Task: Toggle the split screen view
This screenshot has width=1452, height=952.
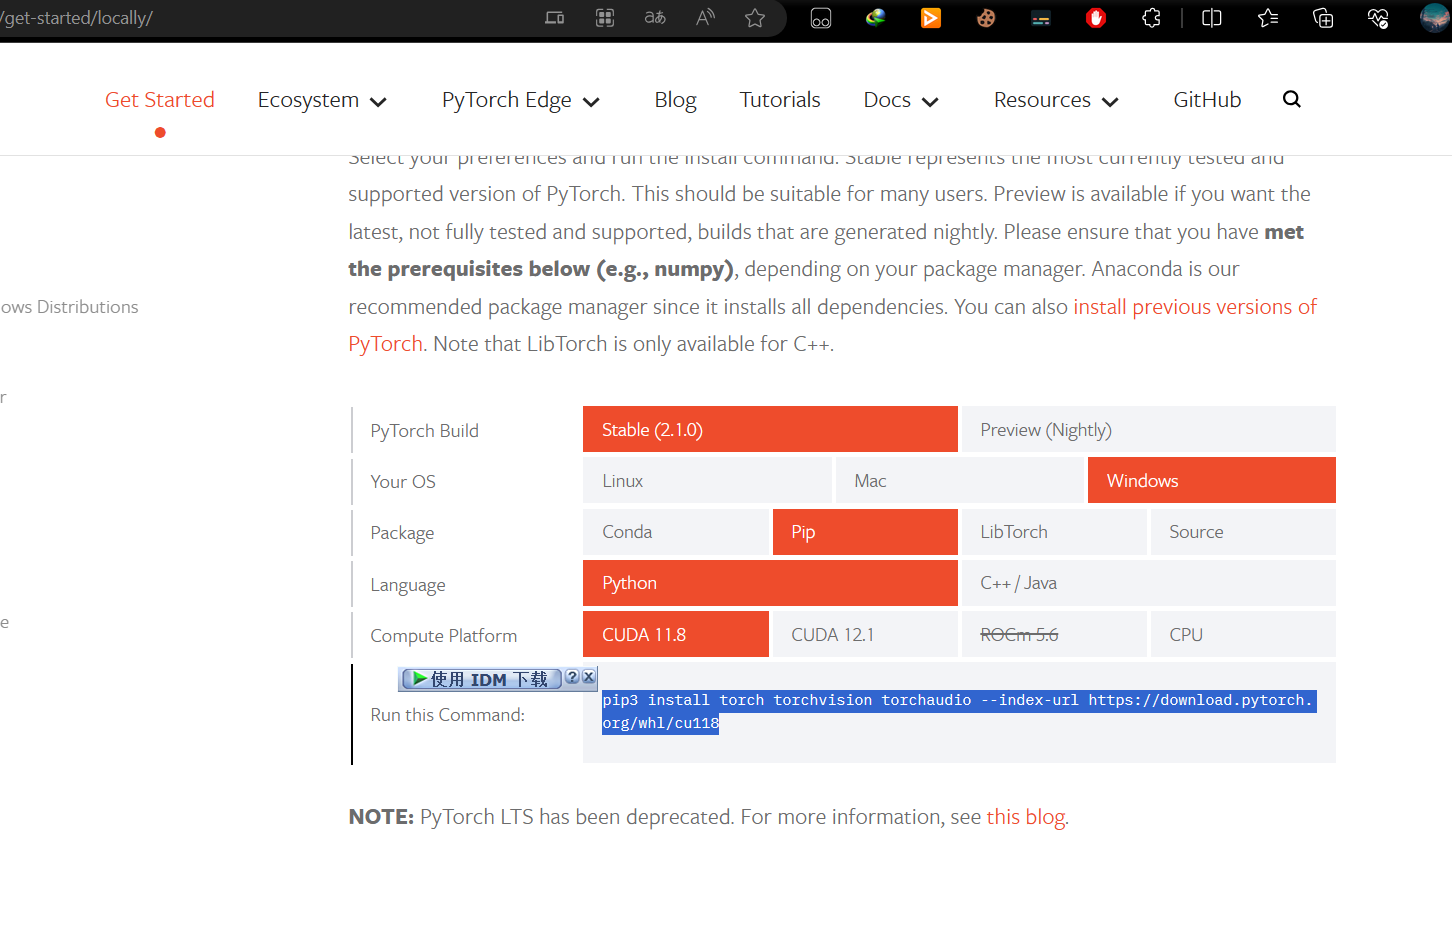Action: tap(1212, 18)
